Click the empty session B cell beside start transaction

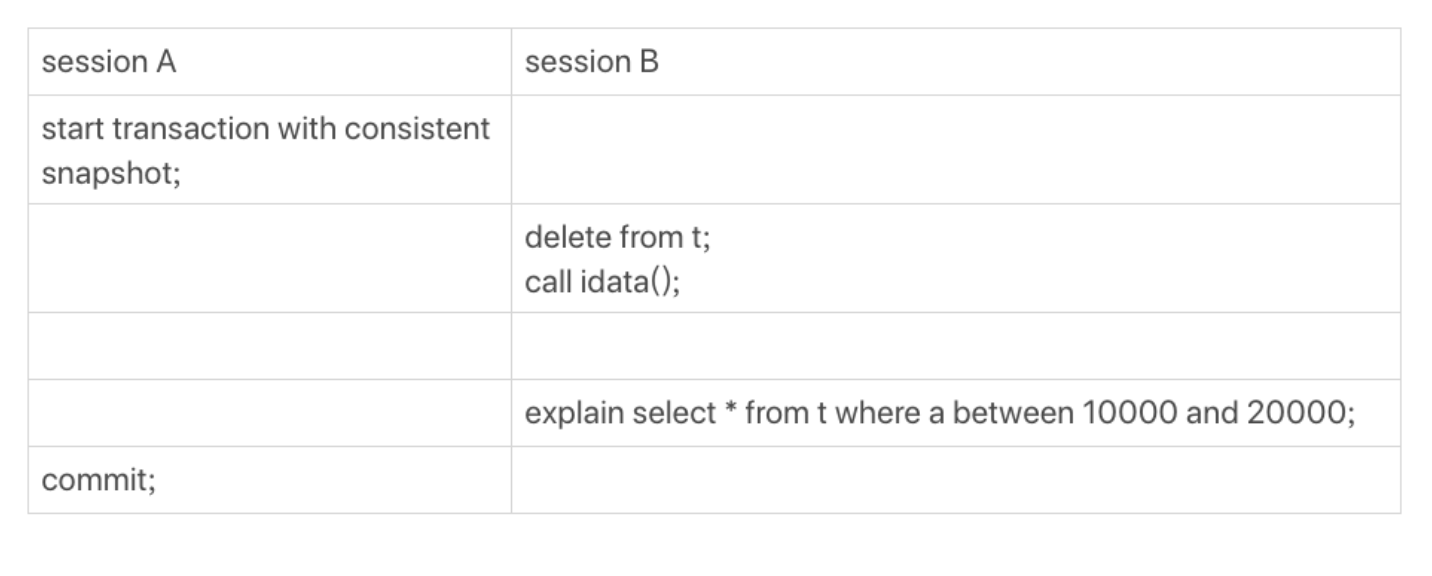(x=955, y=150)
